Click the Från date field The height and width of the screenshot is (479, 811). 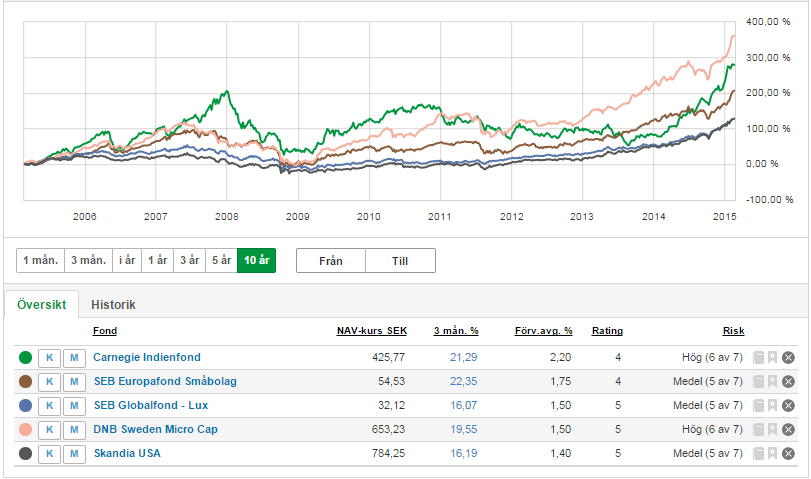(330, 260)
